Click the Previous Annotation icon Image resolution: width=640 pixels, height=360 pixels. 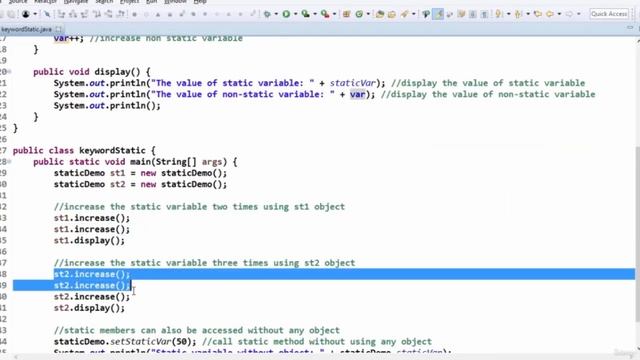(x=518, y=14)
